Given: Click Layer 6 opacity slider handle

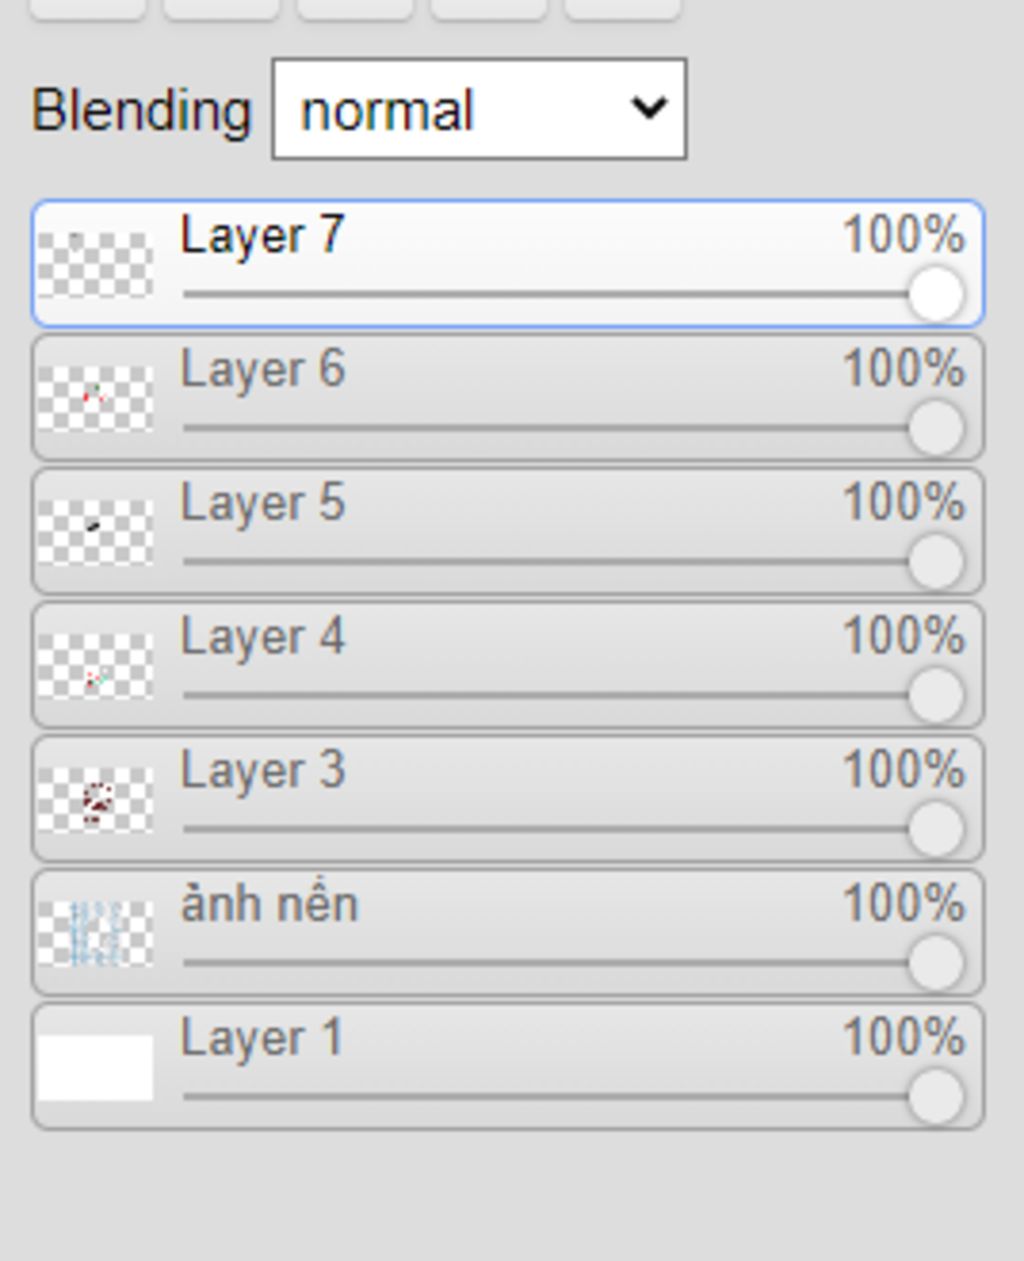Looking at the screenshot, I should [936, 428].
